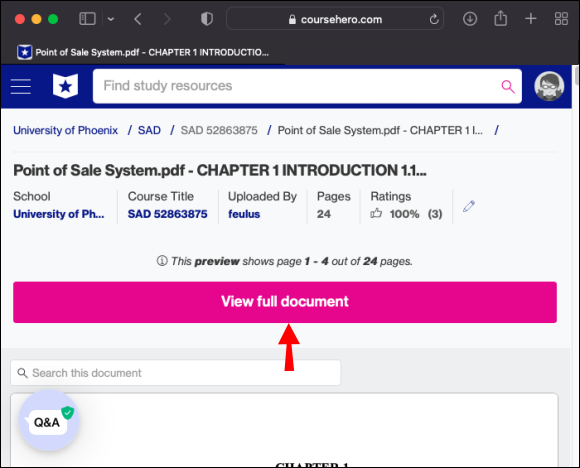Click the View full document button

(285, 302)
